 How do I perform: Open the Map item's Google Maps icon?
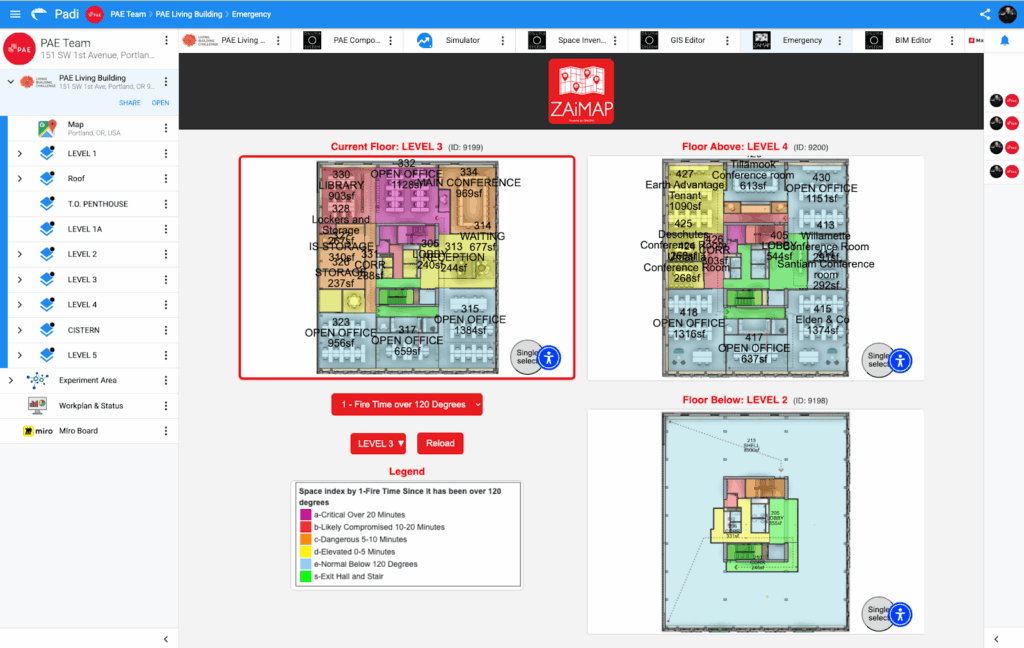(47, 129)
